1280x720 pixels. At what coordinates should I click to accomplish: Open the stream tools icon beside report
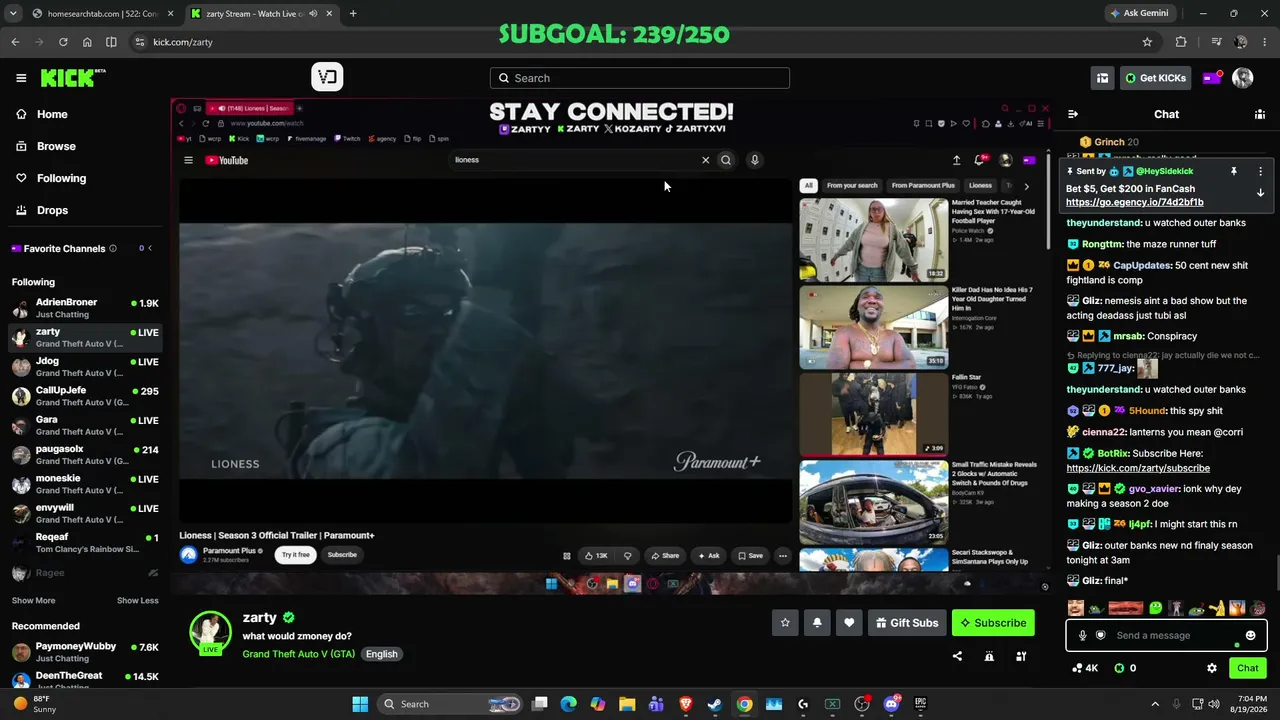pyautogui.click(x=1021, y=656)
